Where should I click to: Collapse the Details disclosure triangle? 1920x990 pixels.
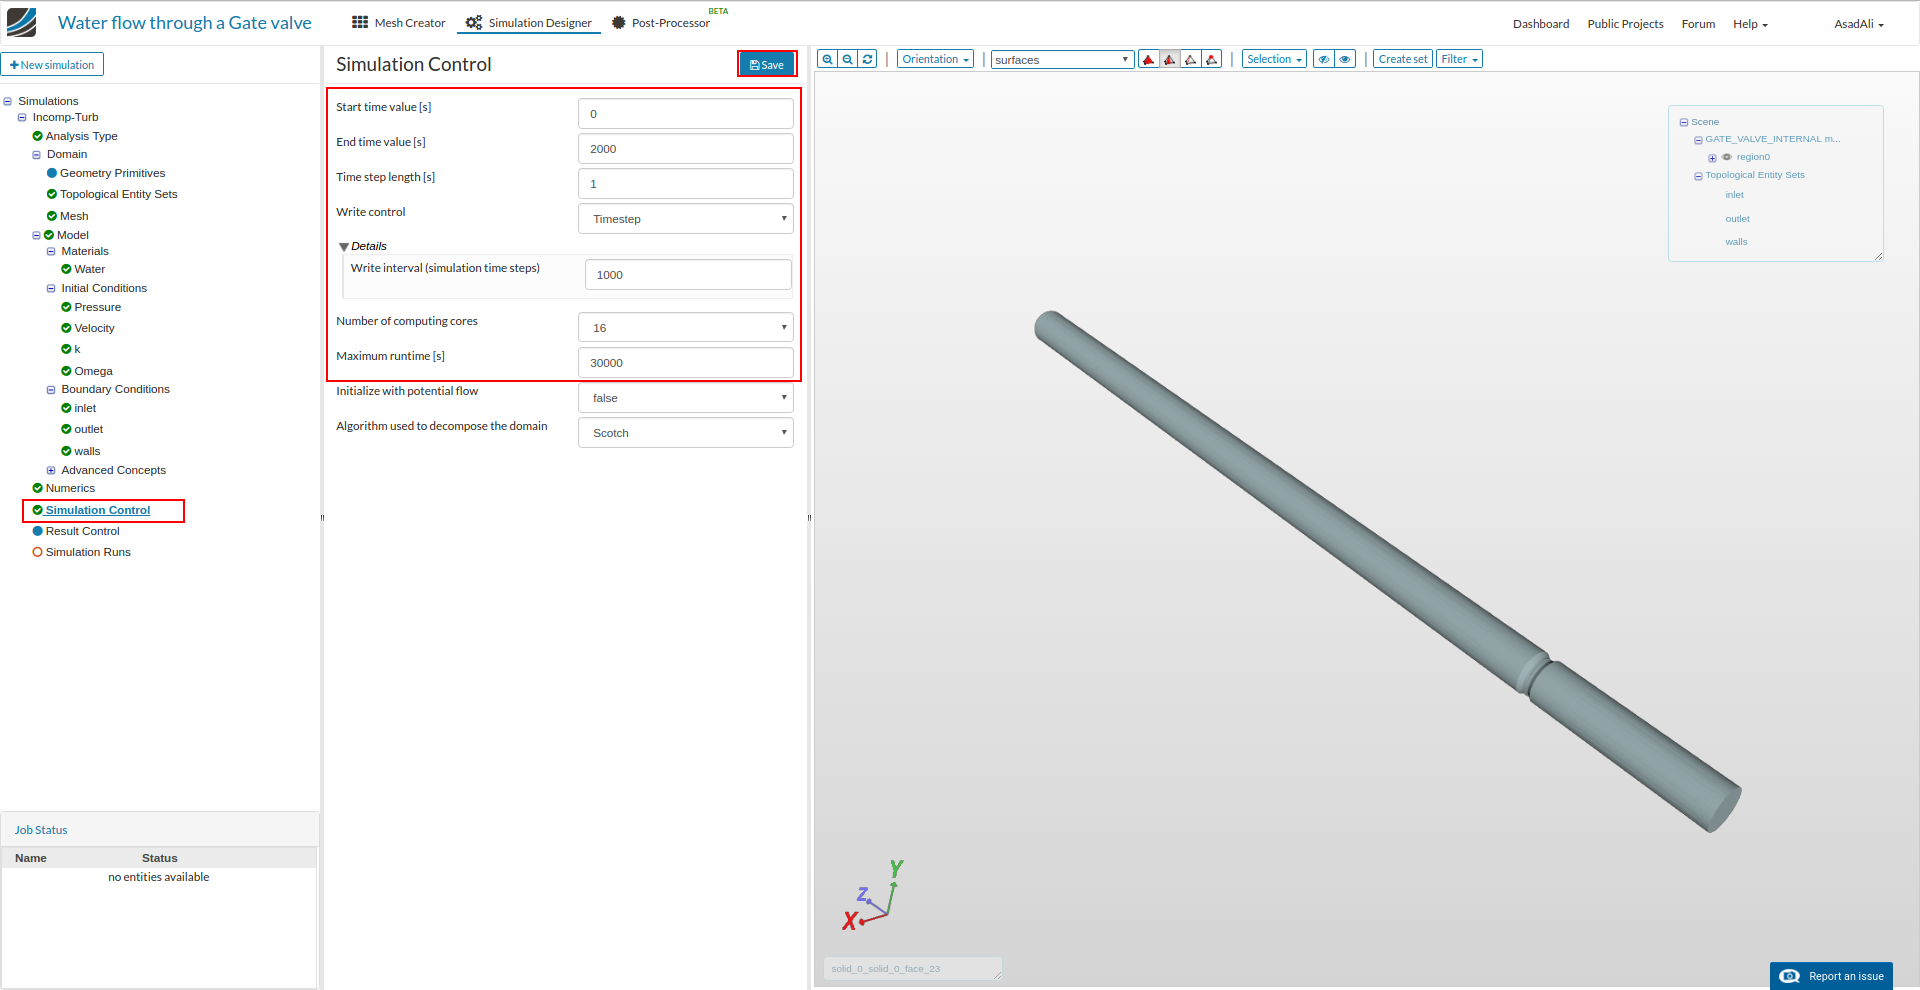click(344, 246)
